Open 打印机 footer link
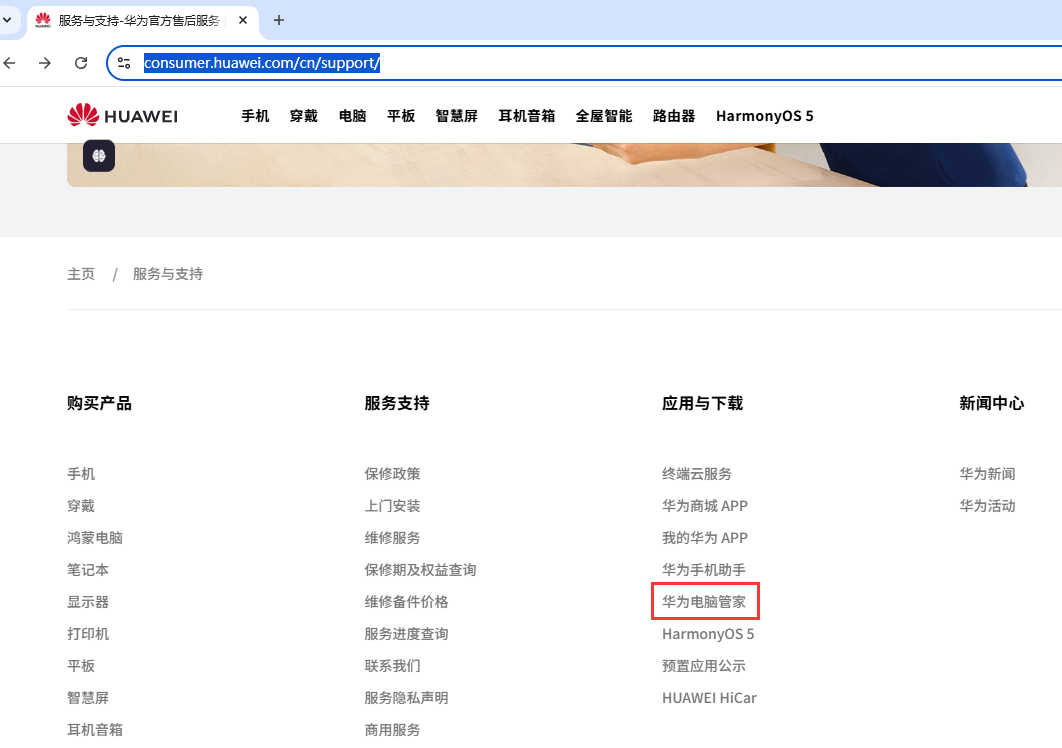The image size is (1062, 748). point(88,633)
